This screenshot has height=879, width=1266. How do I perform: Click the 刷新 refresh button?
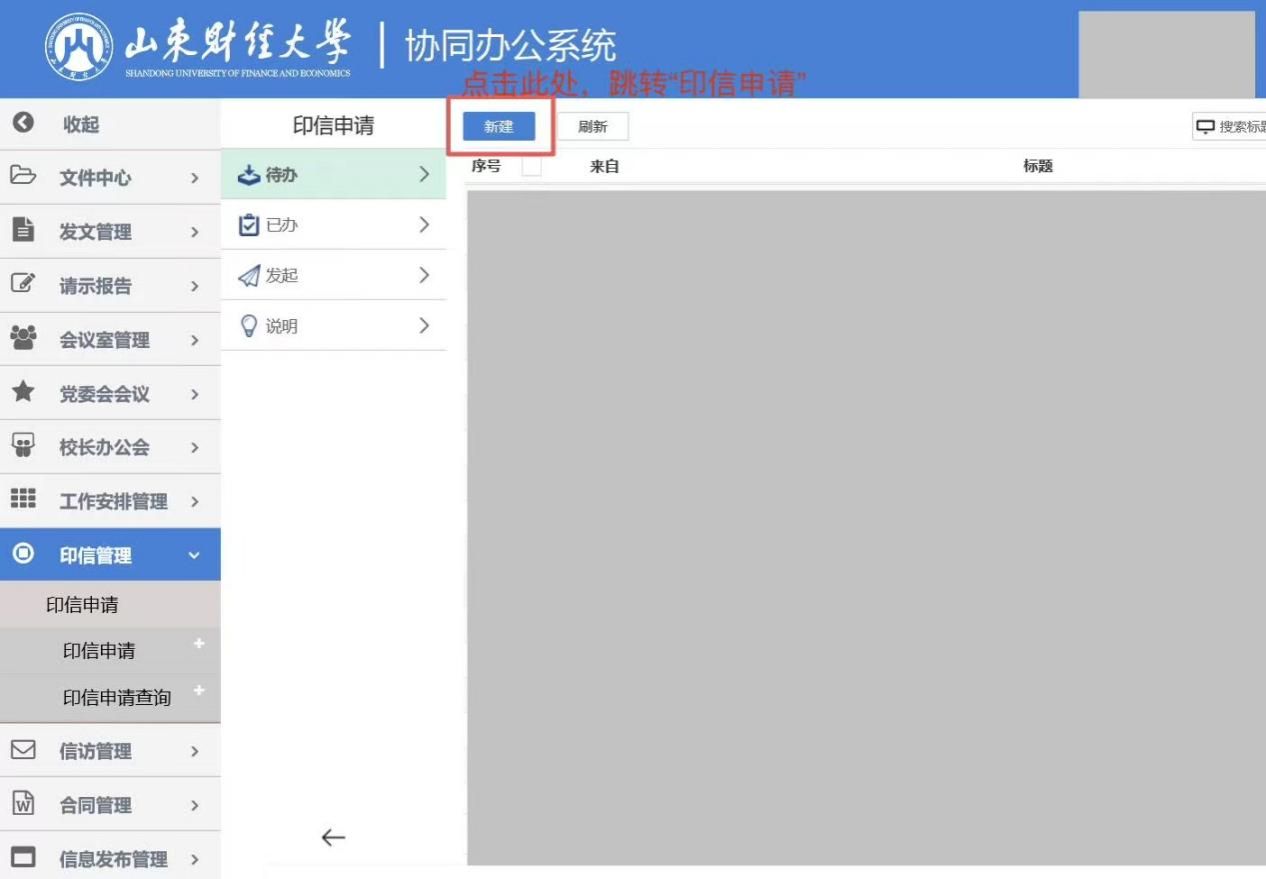592,127
